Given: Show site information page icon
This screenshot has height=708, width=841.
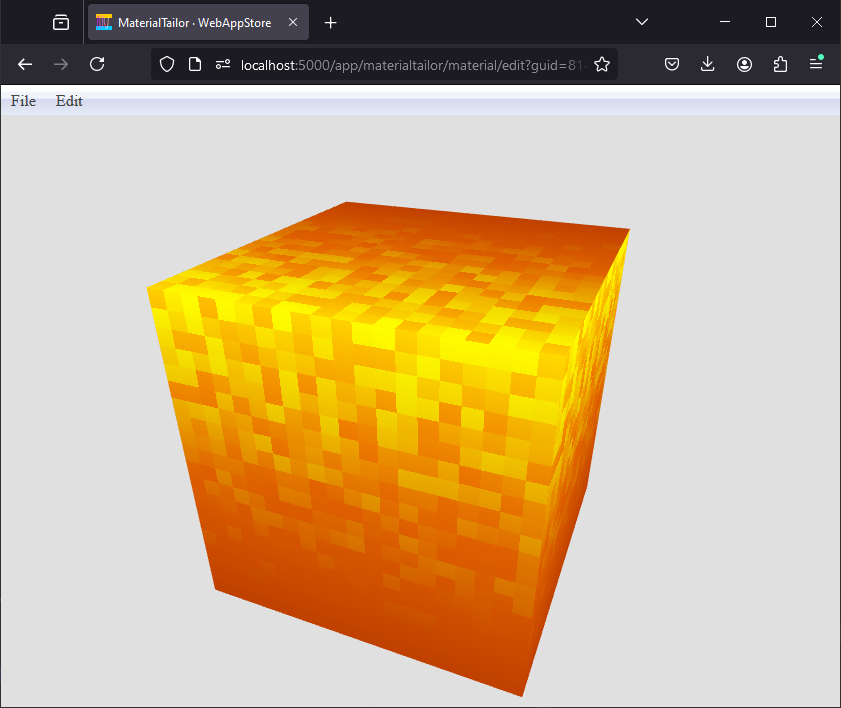Looking at the screenshot, I should (195, 64).
